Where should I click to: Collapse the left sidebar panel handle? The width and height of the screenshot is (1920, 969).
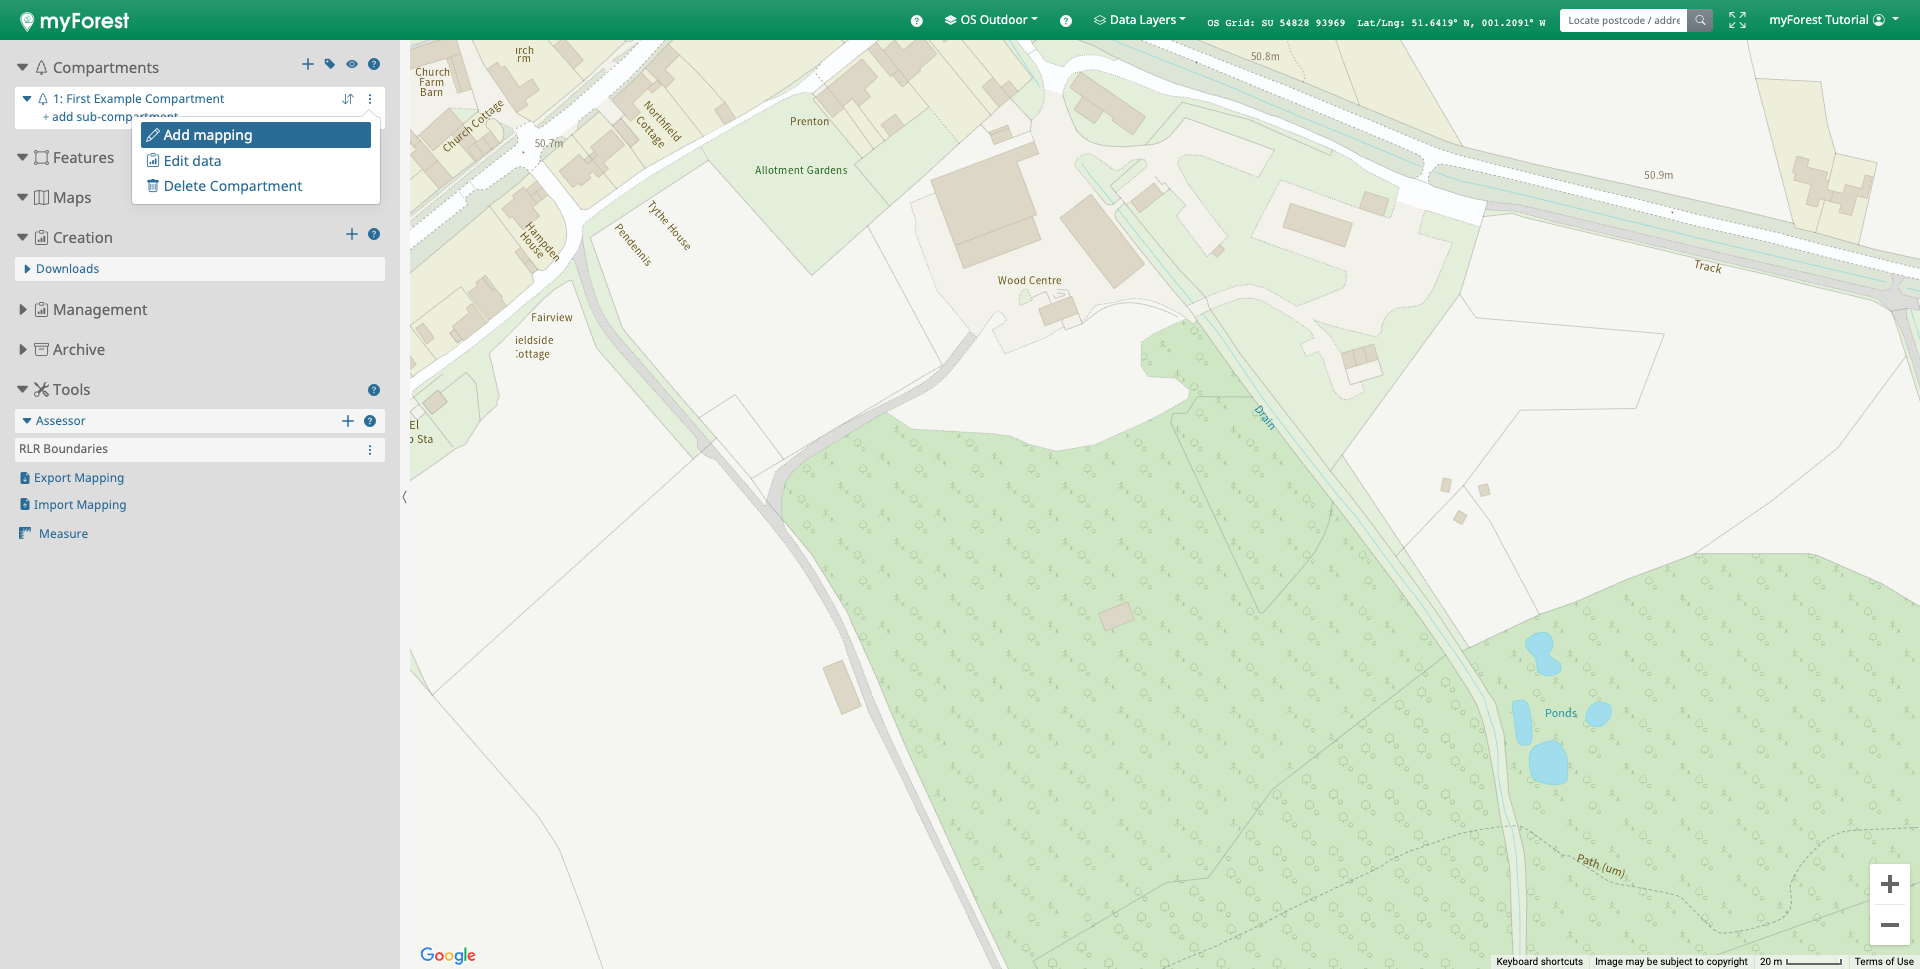404,497
